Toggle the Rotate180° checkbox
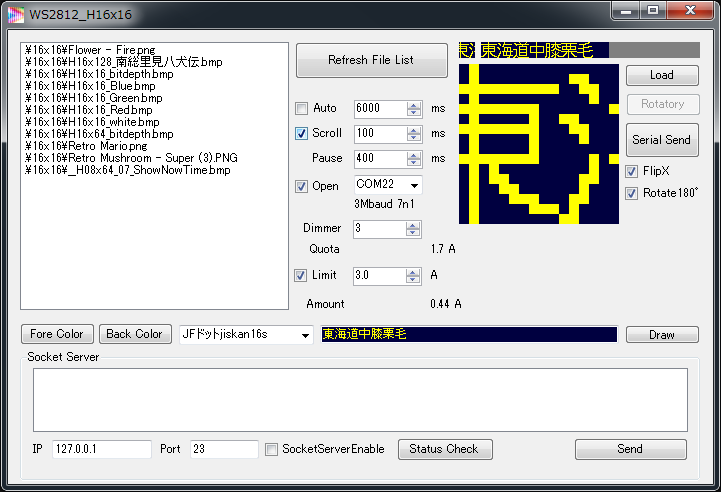Screen dimensions: 721x492 [x=631, y=193]
